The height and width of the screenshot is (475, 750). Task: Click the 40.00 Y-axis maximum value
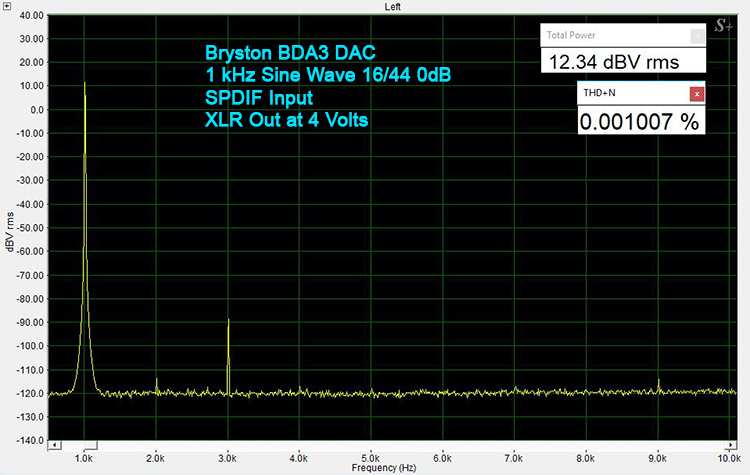(x=30, y=17)
